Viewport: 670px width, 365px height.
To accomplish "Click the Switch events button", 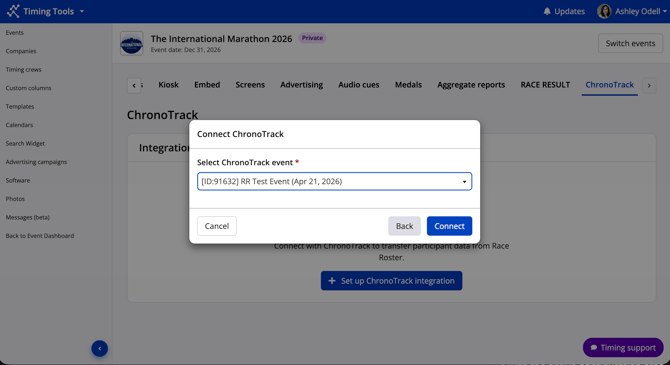I will [630, 43].
